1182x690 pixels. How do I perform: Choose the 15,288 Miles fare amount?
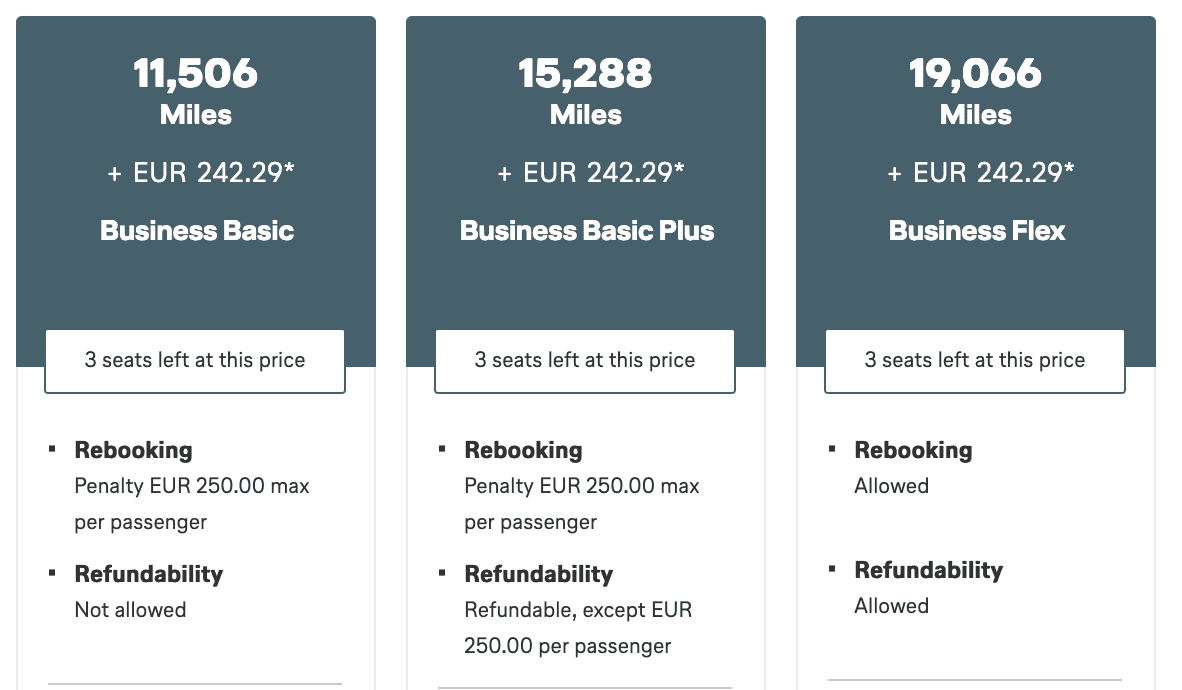coord(586,74)
